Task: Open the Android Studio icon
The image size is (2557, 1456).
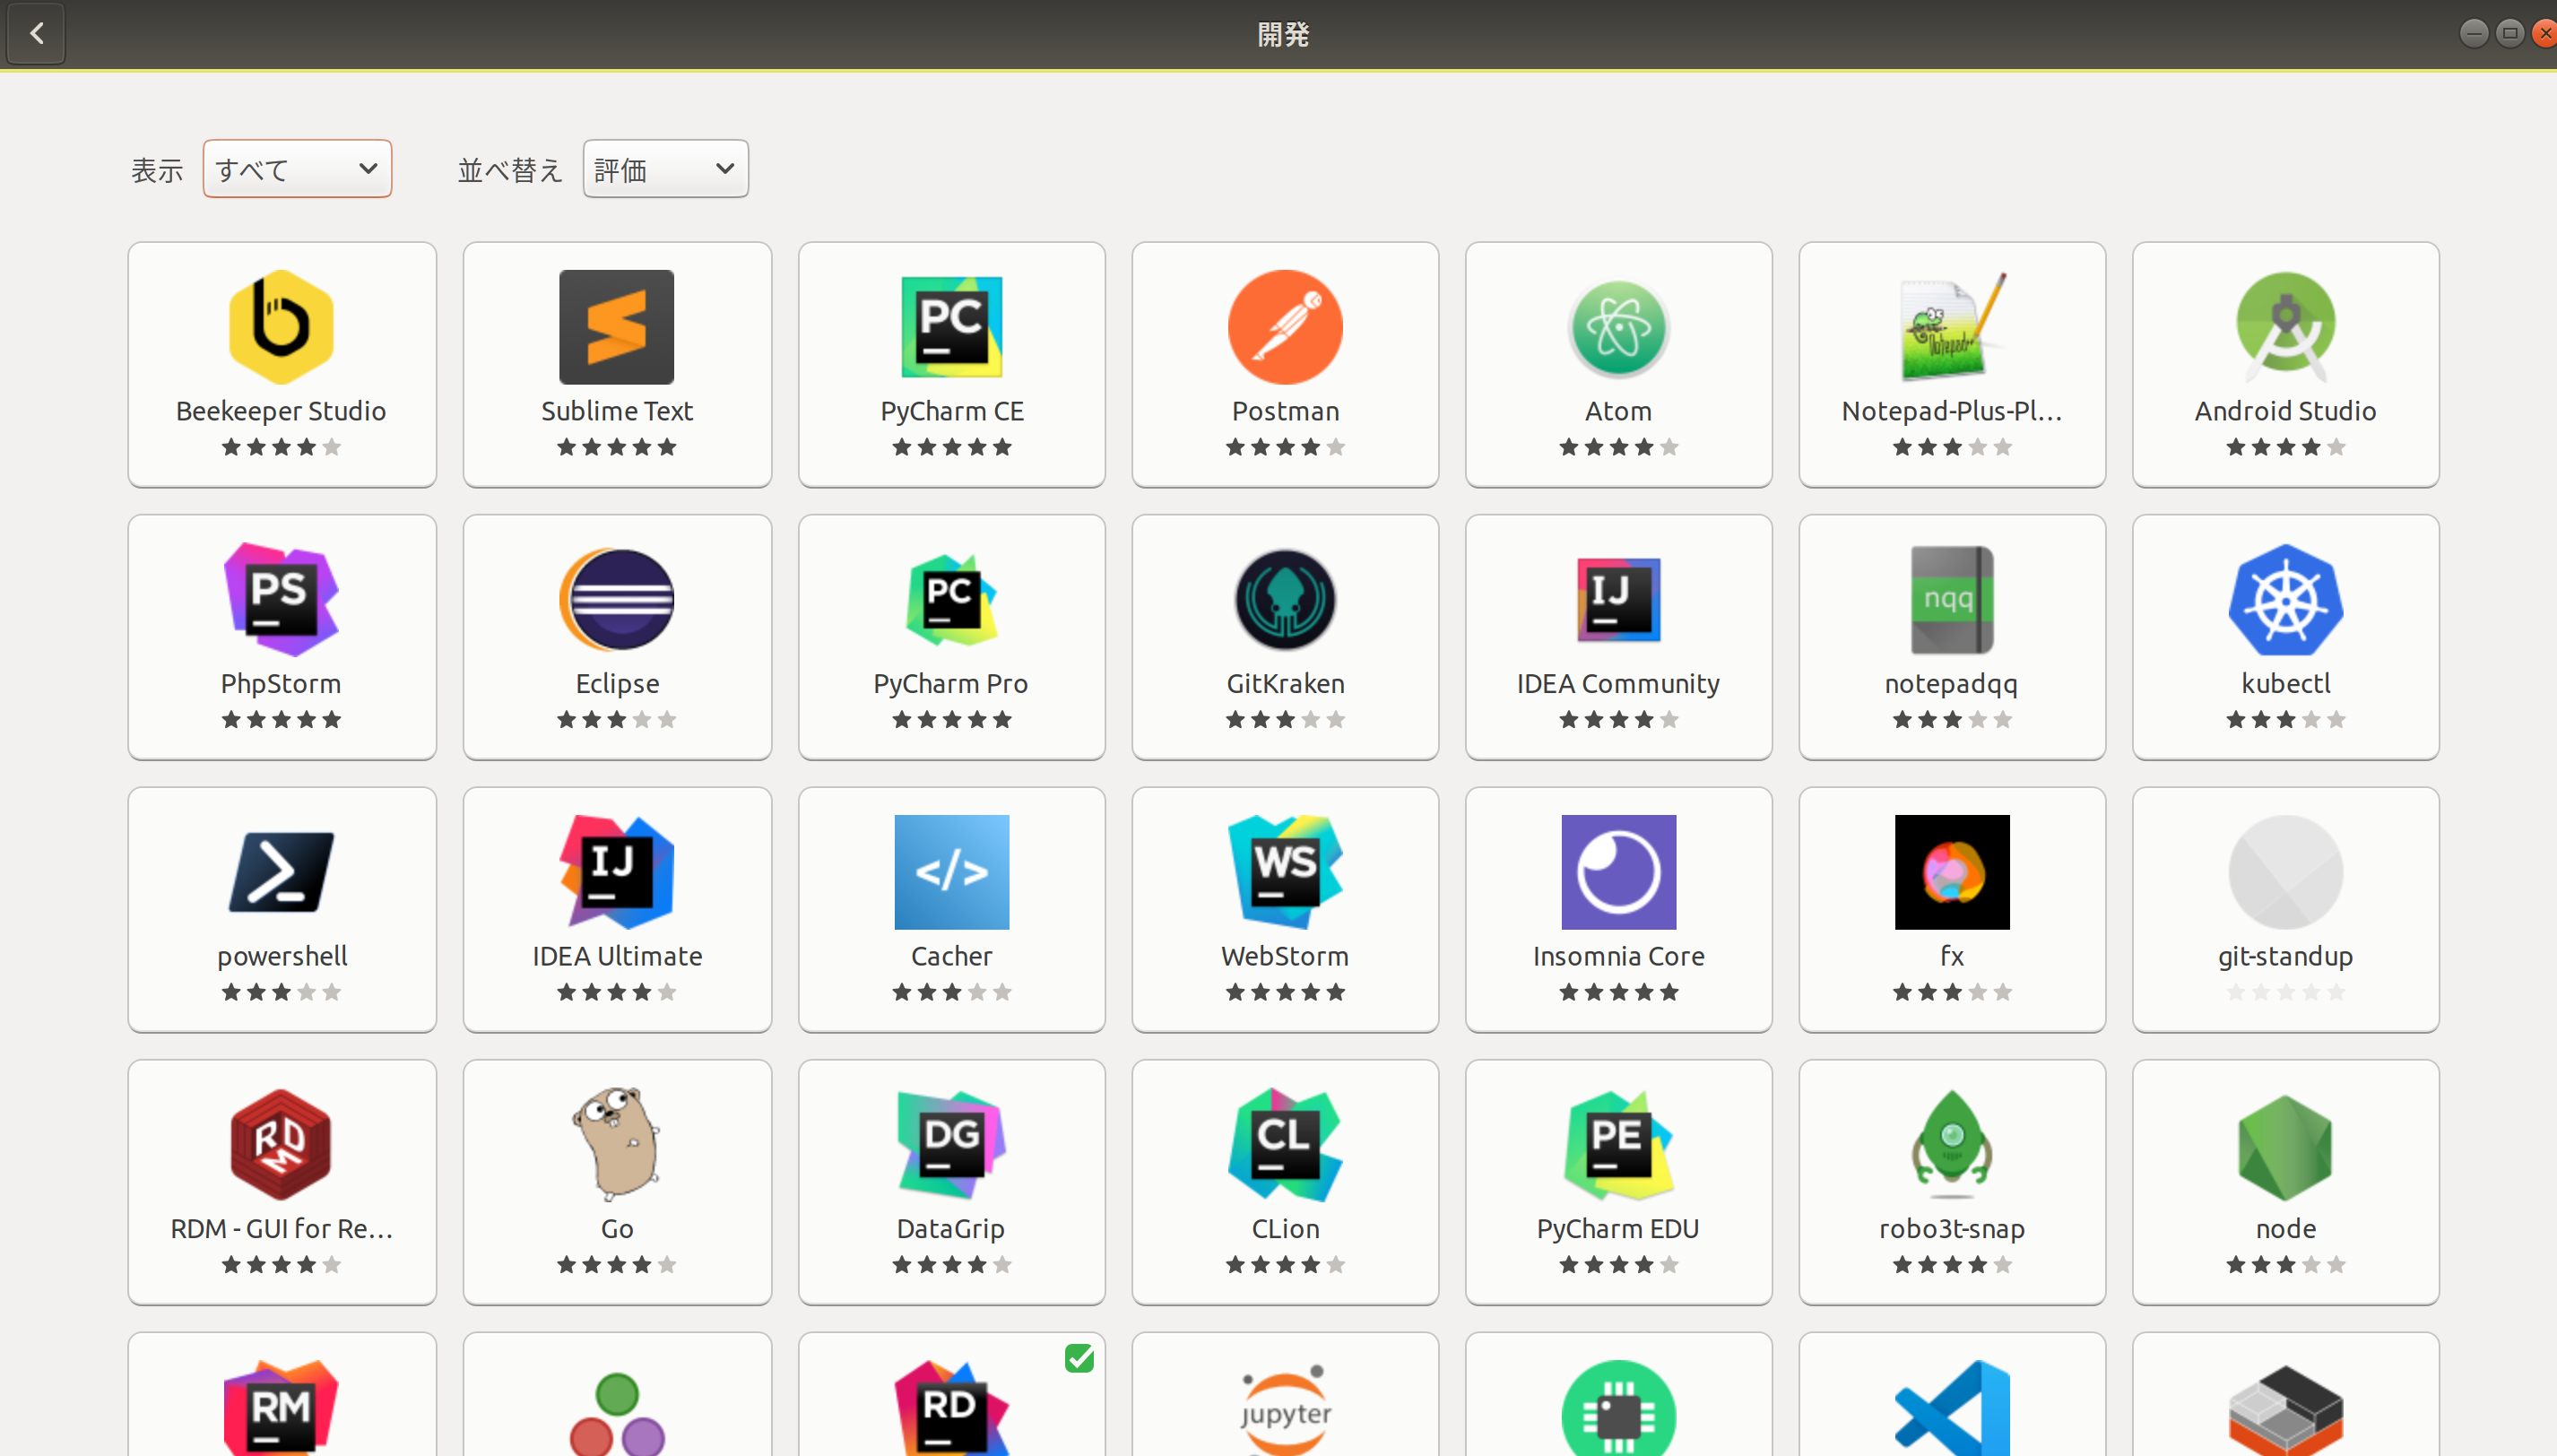Action: tap(2285, 326)
